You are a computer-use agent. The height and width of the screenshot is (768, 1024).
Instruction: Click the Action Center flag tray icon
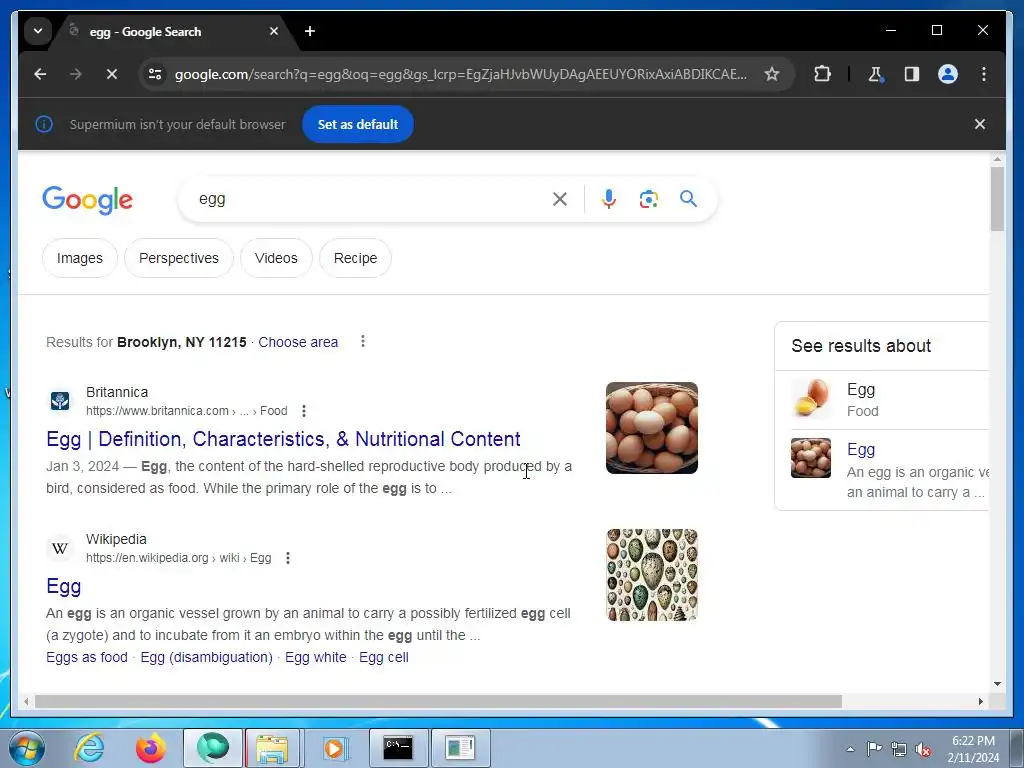tap(874, 749)
